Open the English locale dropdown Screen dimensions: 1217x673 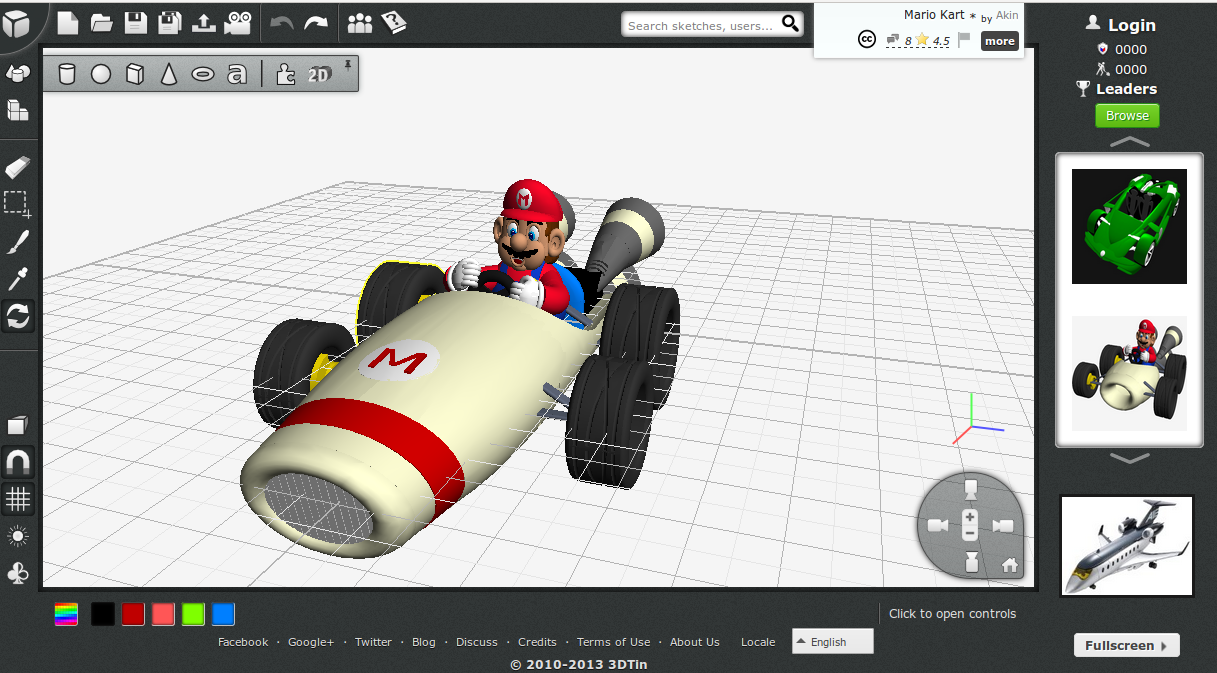click(x=832, y=642)
